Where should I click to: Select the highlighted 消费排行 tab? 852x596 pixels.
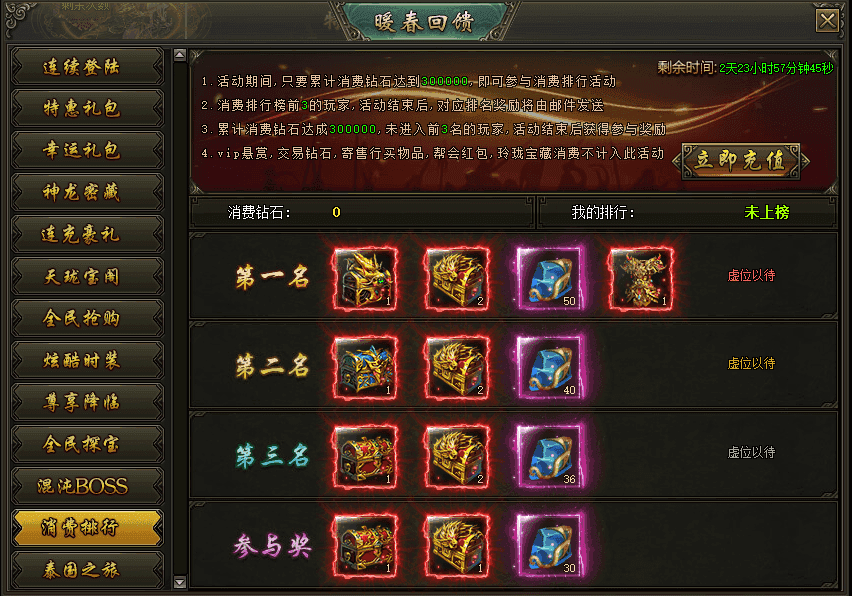[87, 528]
